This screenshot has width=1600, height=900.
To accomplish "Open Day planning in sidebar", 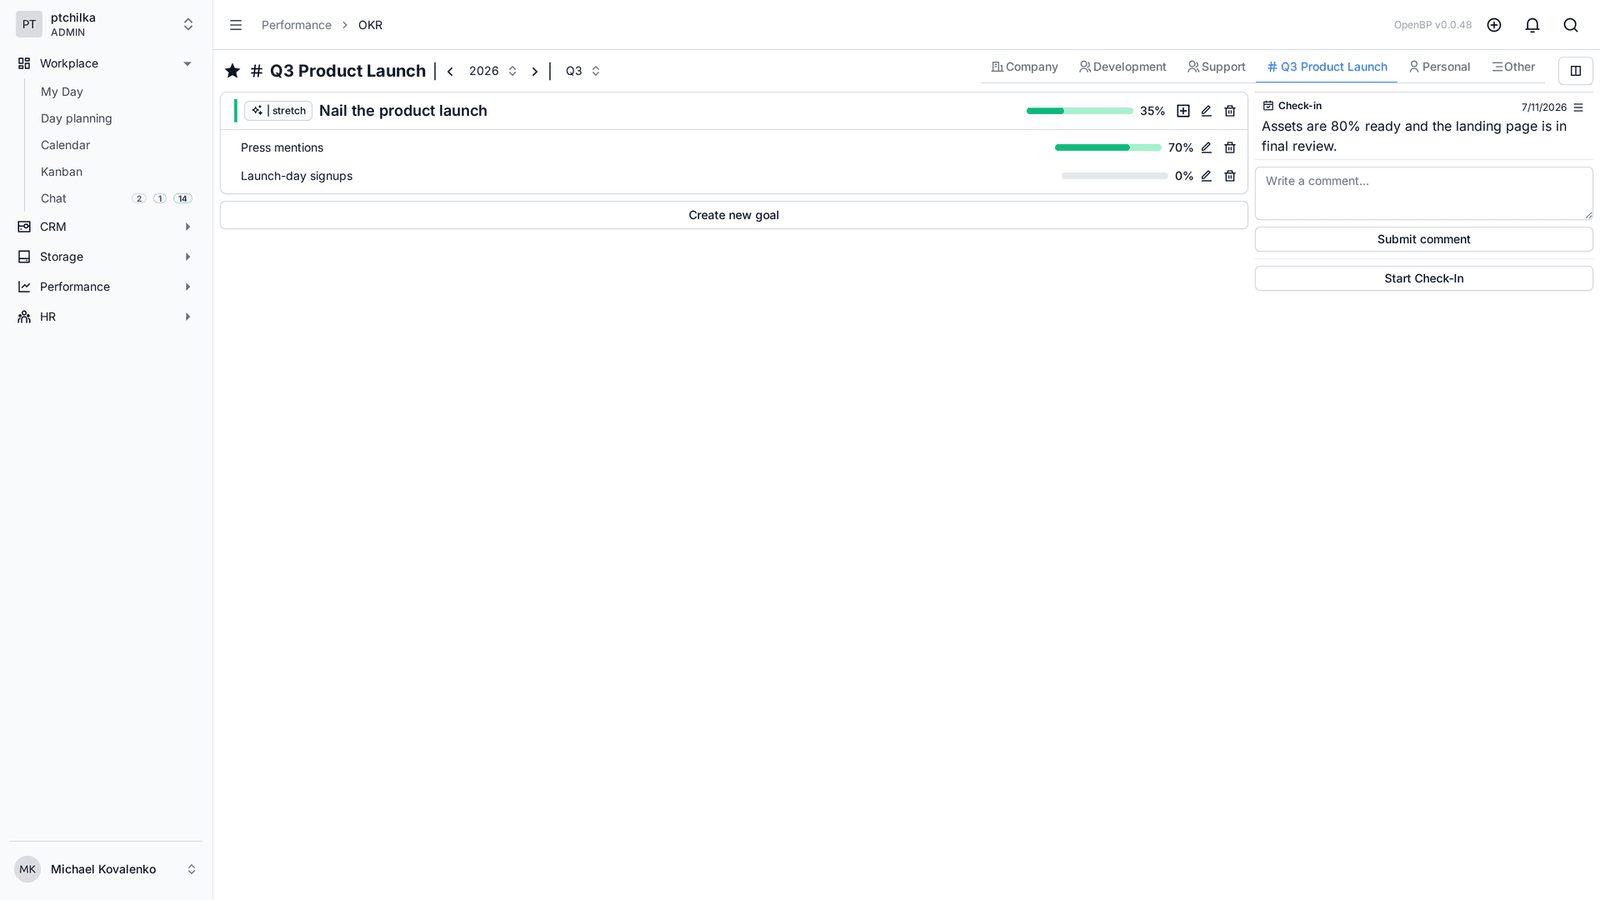I will click(x=76, y=118).
